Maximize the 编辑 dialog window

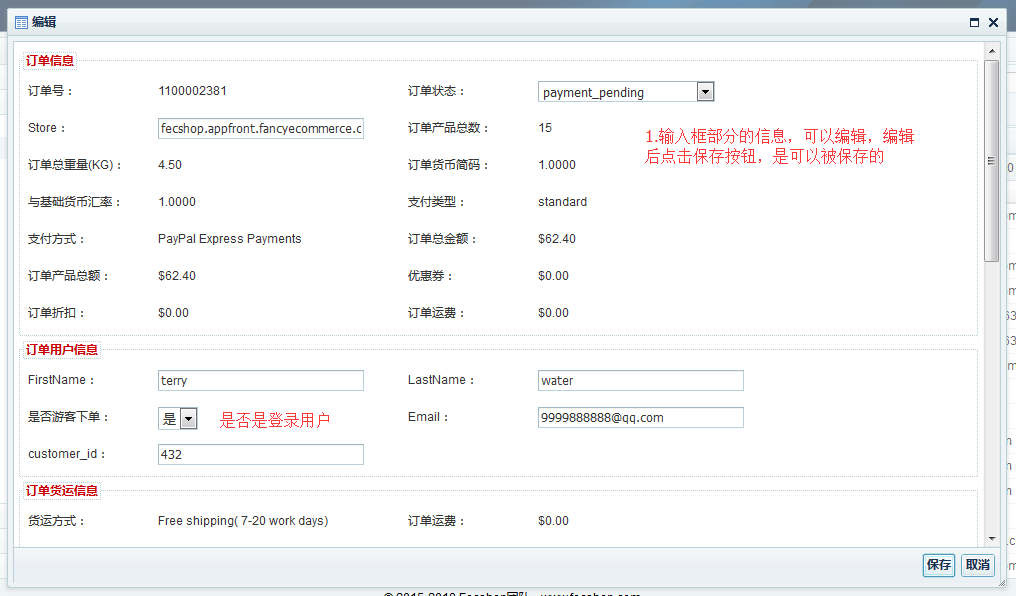974,23
